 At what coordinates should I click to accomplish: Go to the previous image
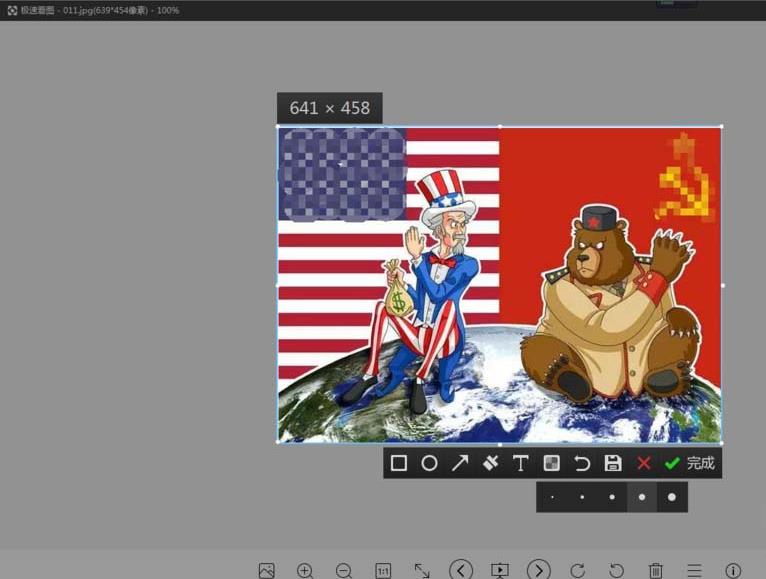[461, 570]
